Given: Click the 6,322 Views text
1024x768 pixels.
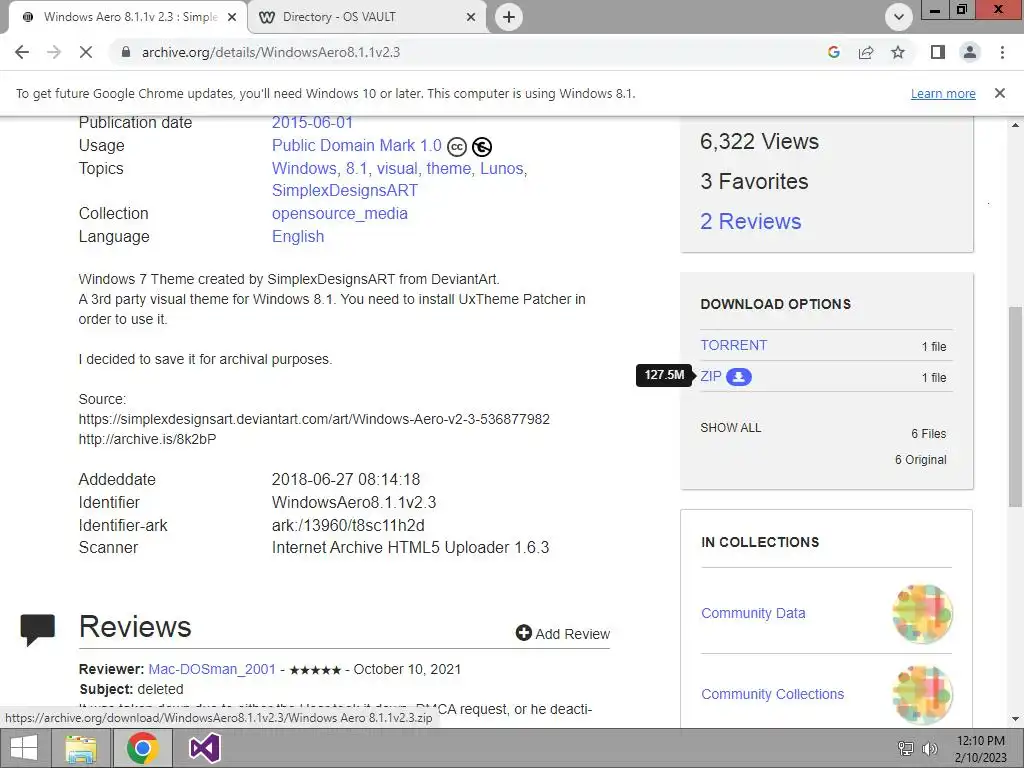Looking at the screenshot, I should (759, 142).
